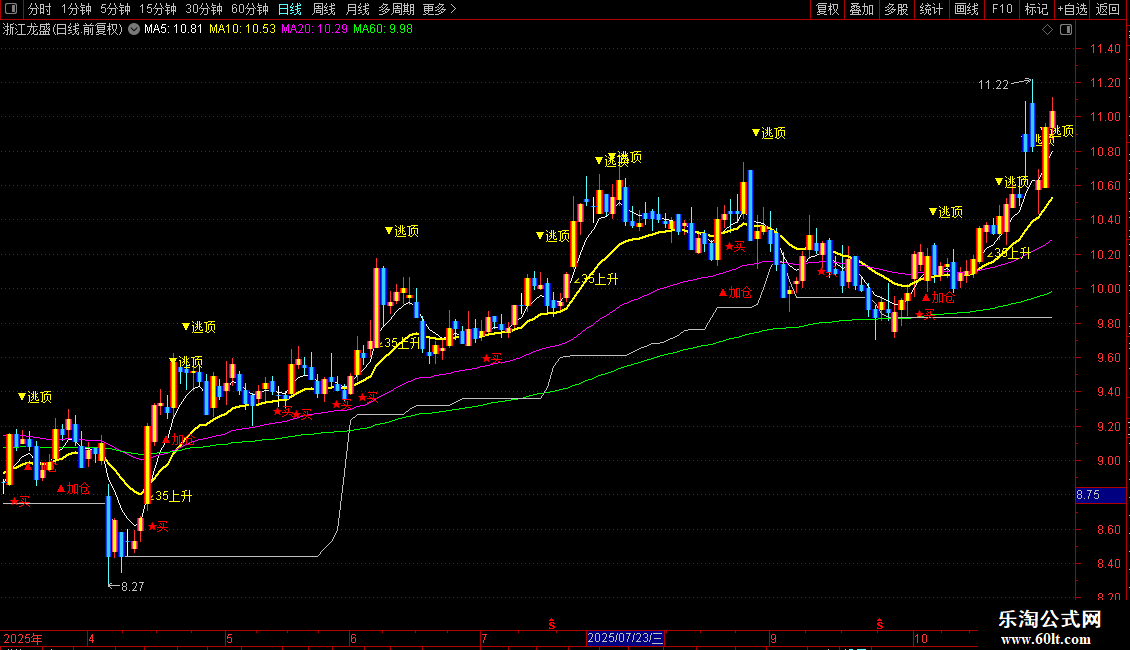This screenshot has height=650, width=1130.
Task: Click the 标记 mark button
Action: 1036,9
